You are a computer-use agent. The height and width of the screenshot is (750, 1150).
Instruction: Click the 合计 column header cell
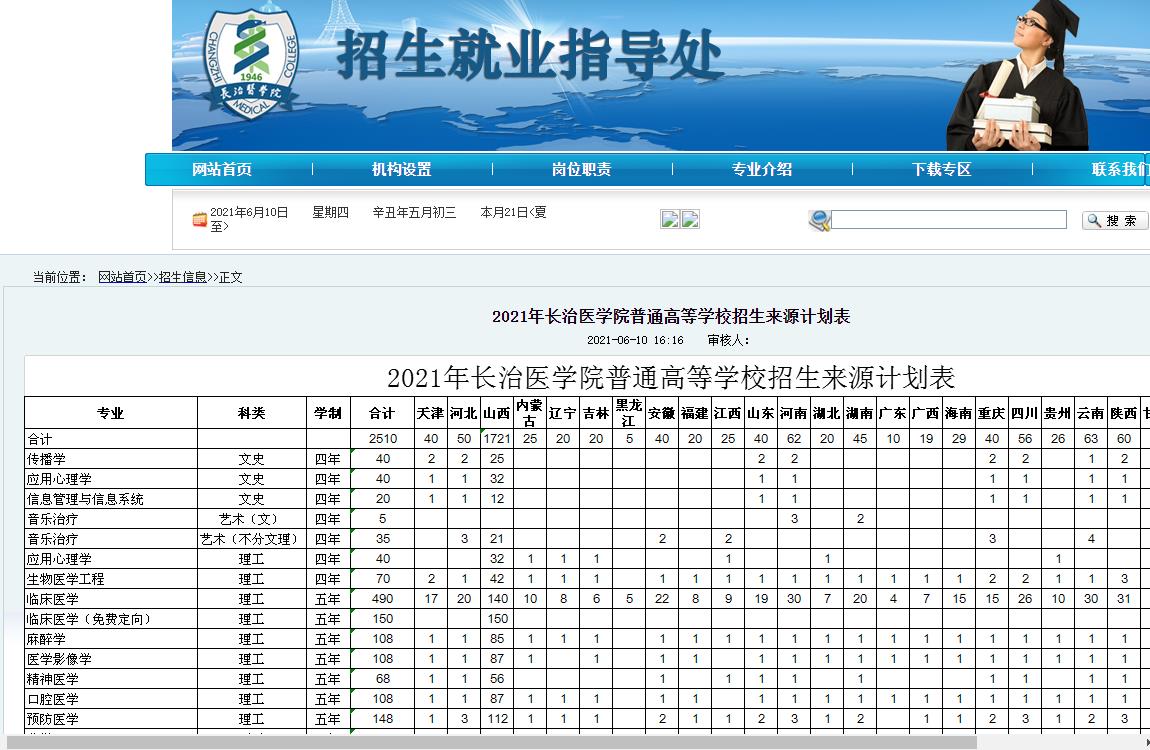382,413
